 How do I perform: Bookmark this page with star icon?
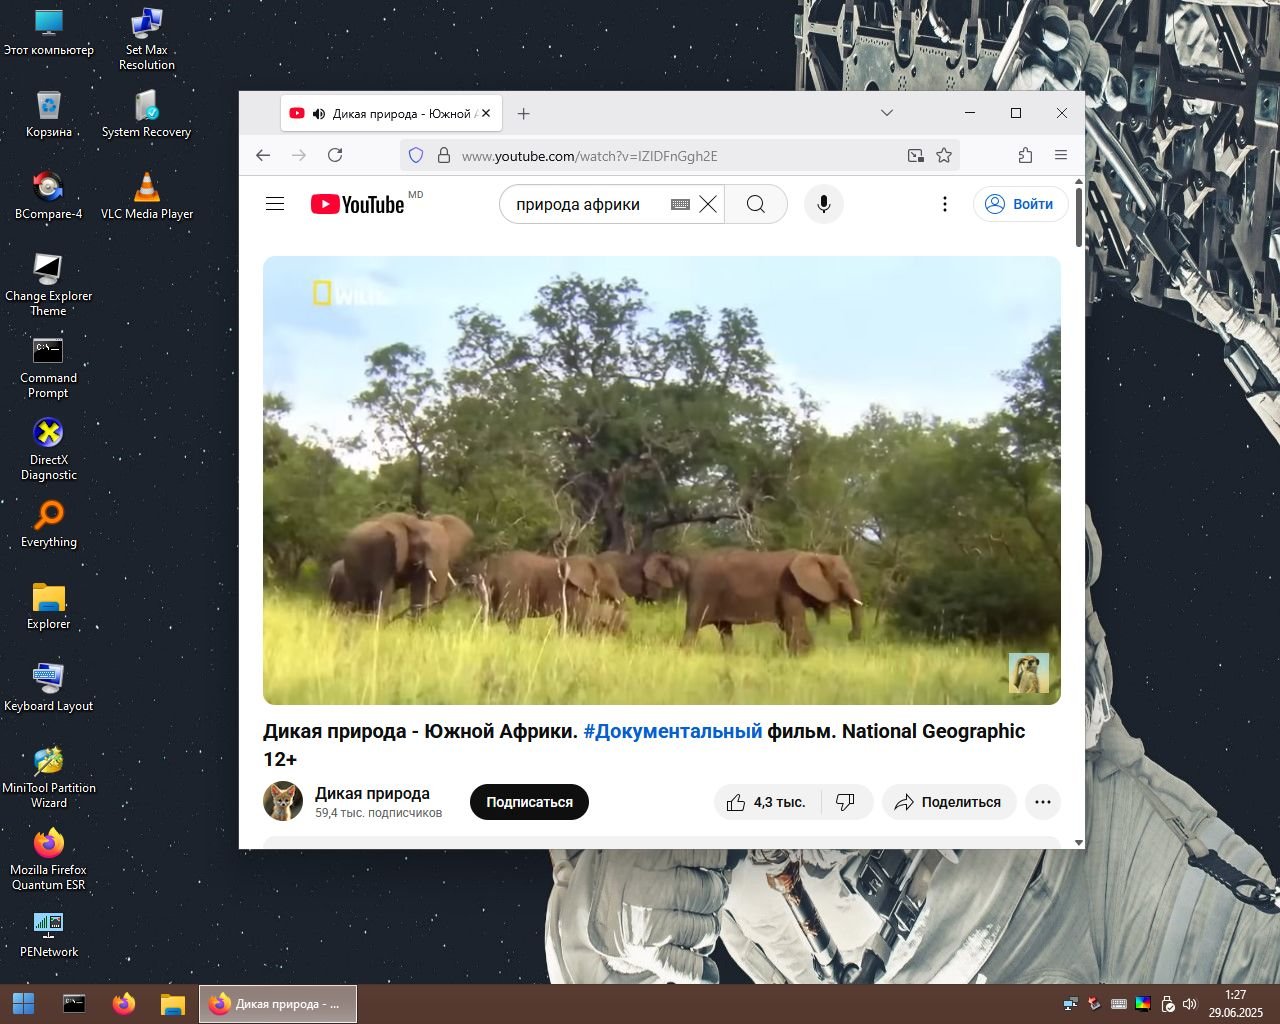(x=943, y=155)
